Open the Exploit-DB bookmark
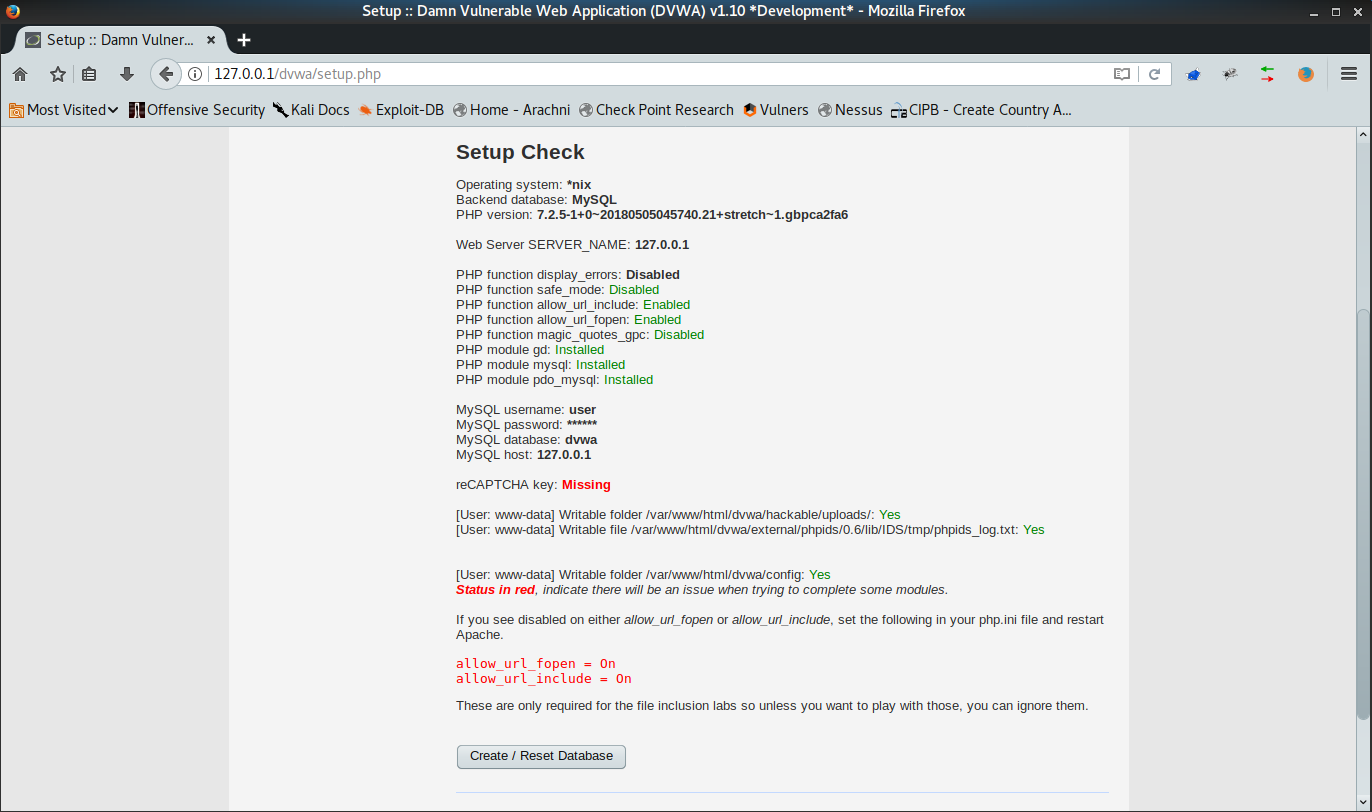1372x812 pixels. (x=401, y=110)
